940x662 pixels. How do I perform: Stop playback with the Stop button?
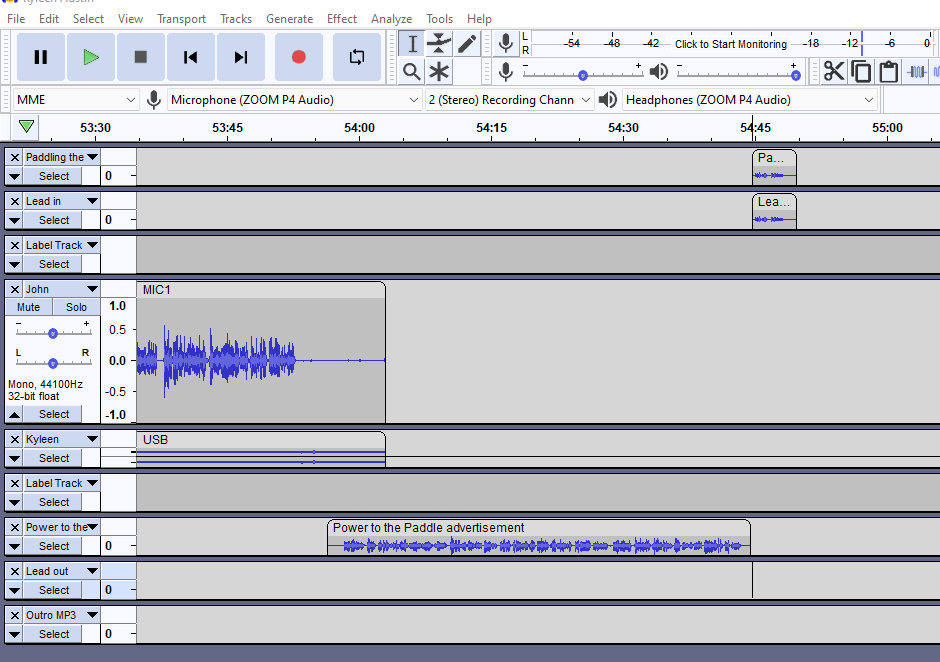pyautogui.click(x=141, y=57)
